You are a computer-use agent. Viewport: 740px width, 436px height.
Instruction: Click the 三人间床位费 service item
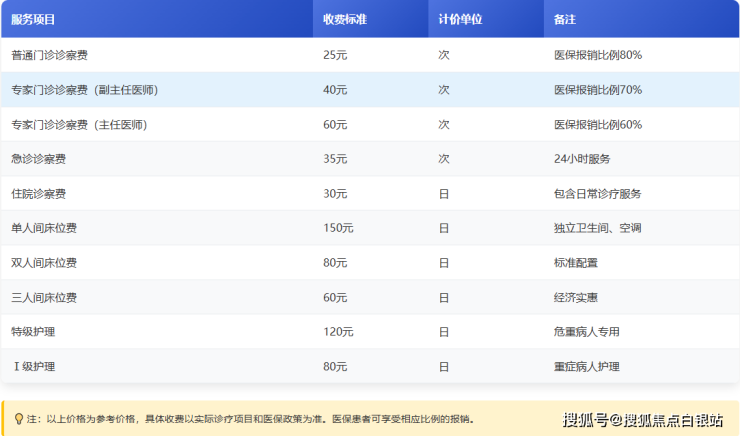[x=43, y=298]
